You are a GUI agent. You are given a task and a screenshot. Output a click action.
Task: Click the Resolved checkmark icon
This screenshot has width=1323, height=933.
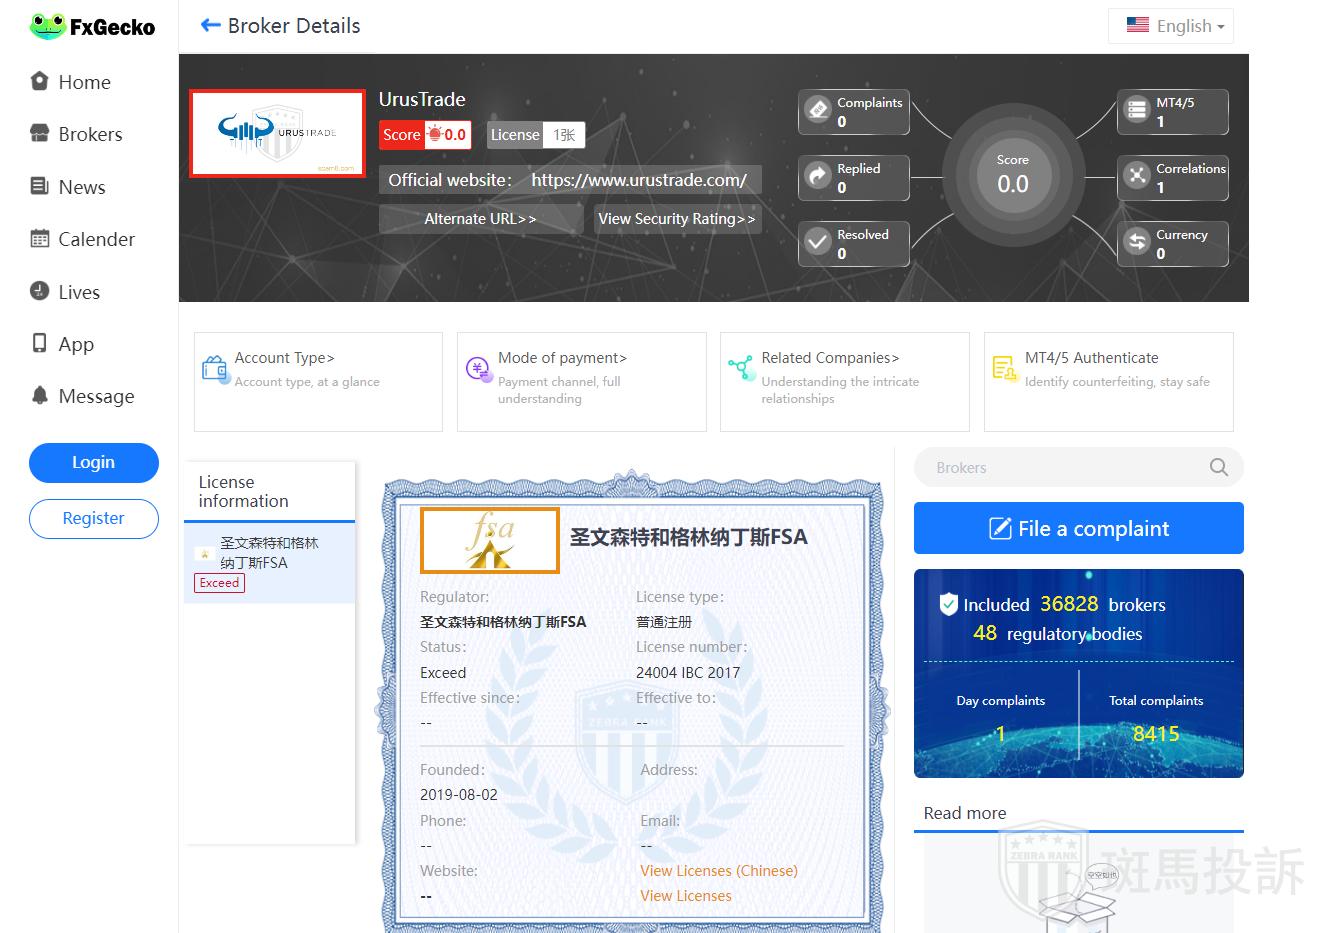coord(818,242)
